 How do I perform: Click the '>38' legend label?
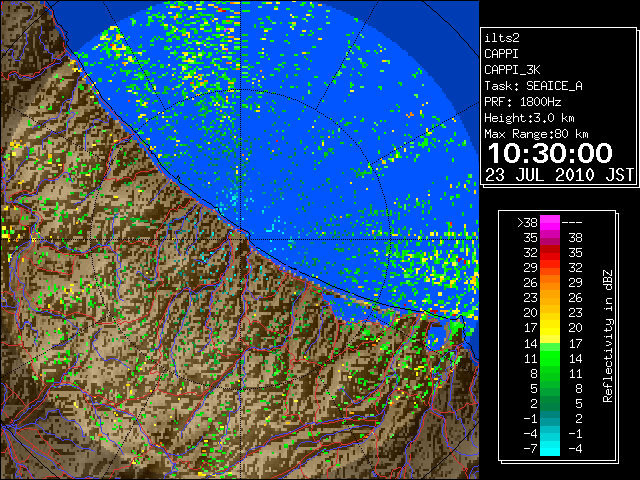527,222
